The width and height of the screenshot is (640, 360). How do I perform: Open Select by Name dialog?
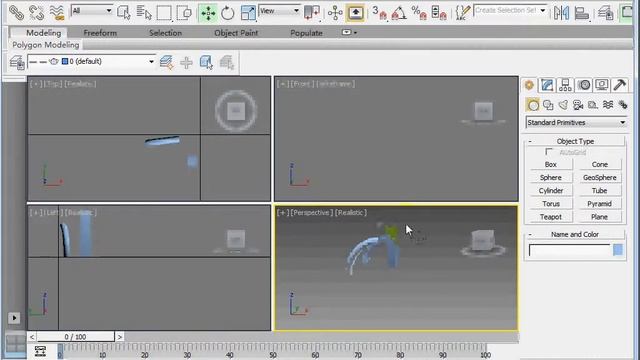[144, 13]
